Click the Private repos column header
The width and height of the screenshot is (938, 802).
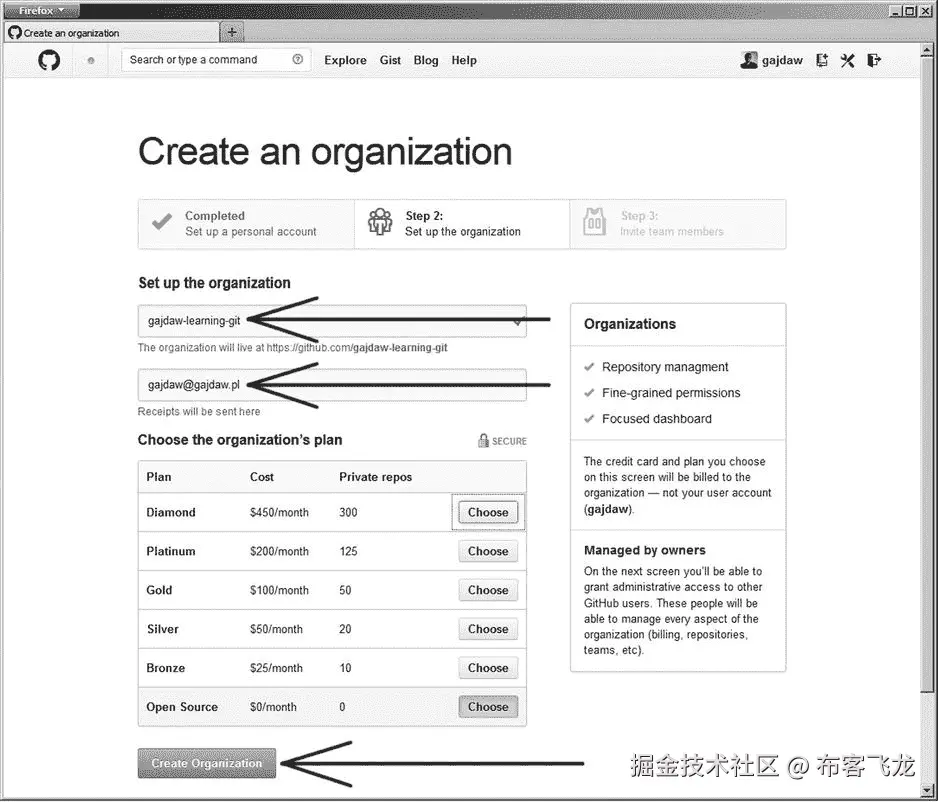tap(376, 477)
